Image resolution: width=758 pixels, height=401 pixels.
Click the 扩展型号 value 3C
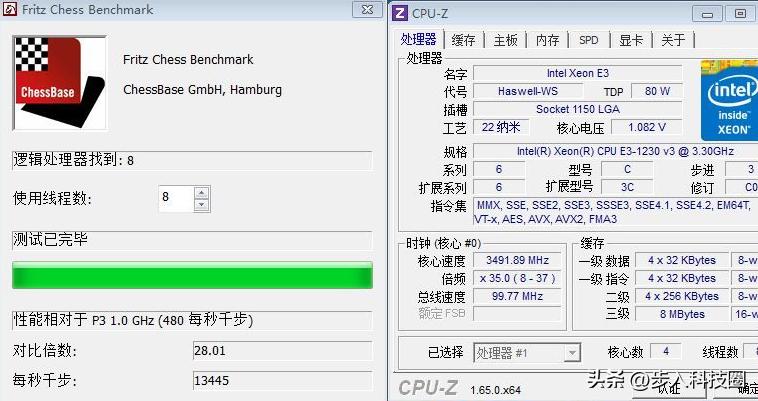(x=627, y=187)
